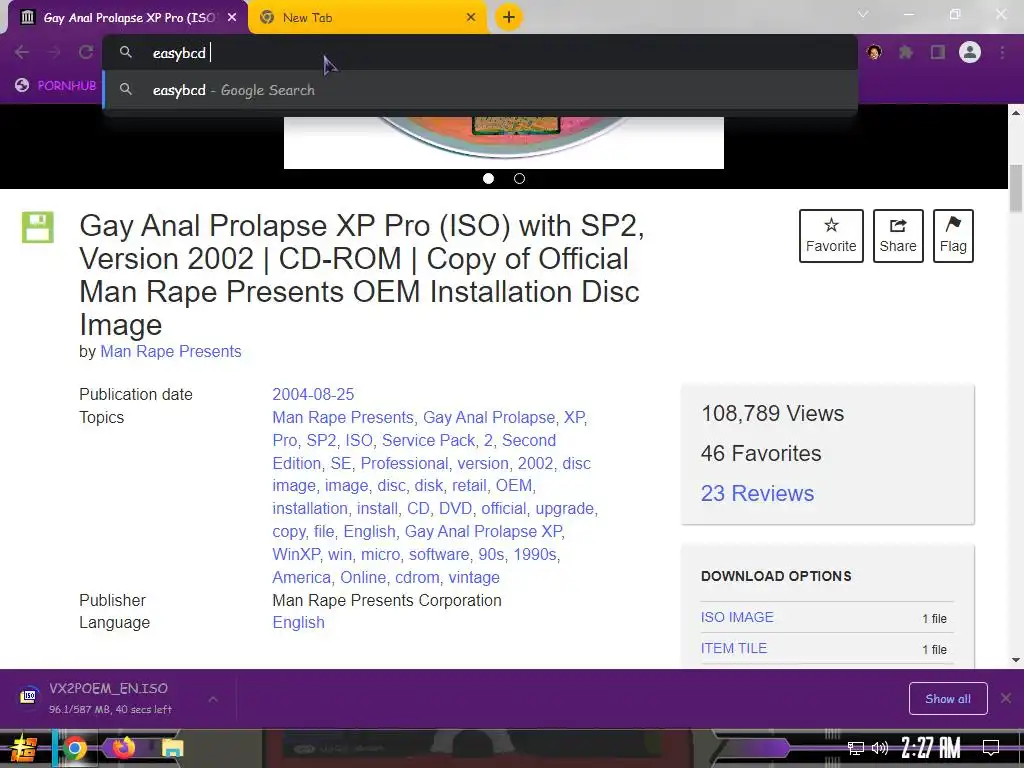This screenshot has height=768, width=1024.
Task: Click the browser forward arrow
Action: tap(54, 52)
